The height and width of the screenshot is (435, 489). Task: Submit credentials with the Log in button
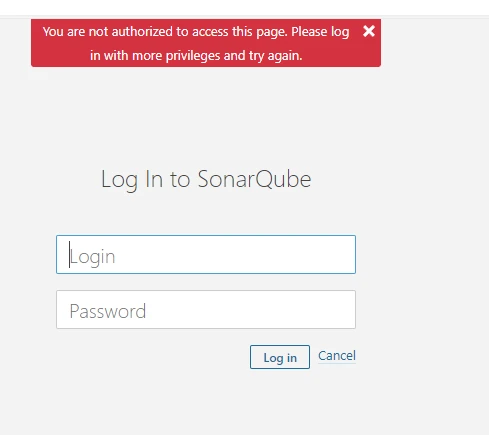[x=280, y=357]
